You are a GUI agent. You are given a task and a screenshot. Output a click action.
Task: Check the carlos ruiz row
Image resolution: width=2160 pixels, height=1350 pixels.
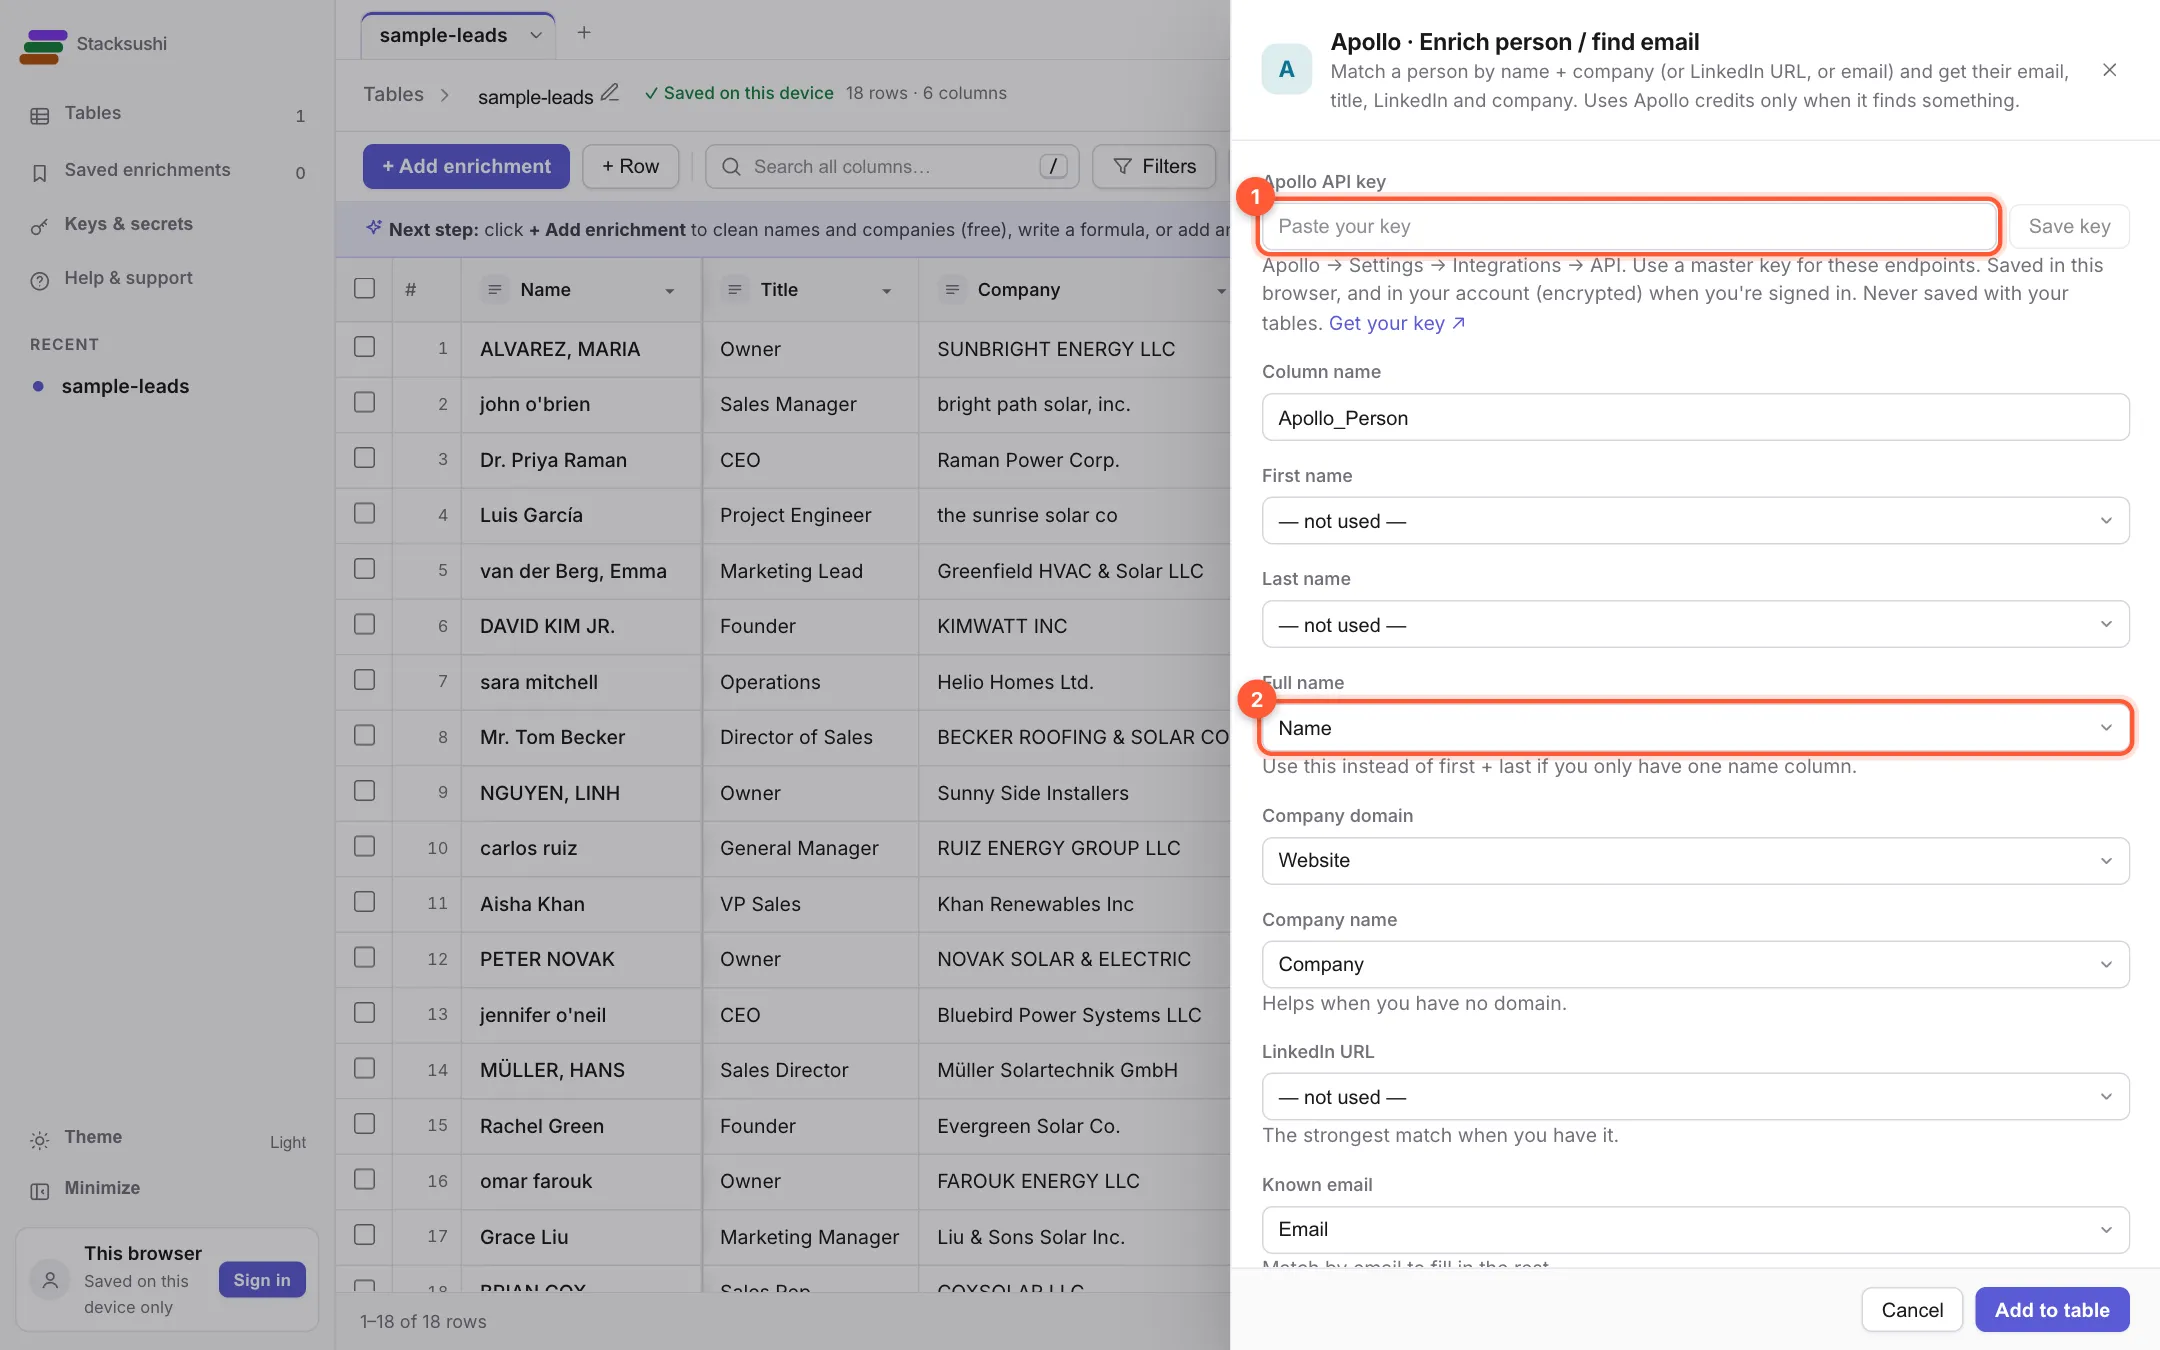coord(365,846)
